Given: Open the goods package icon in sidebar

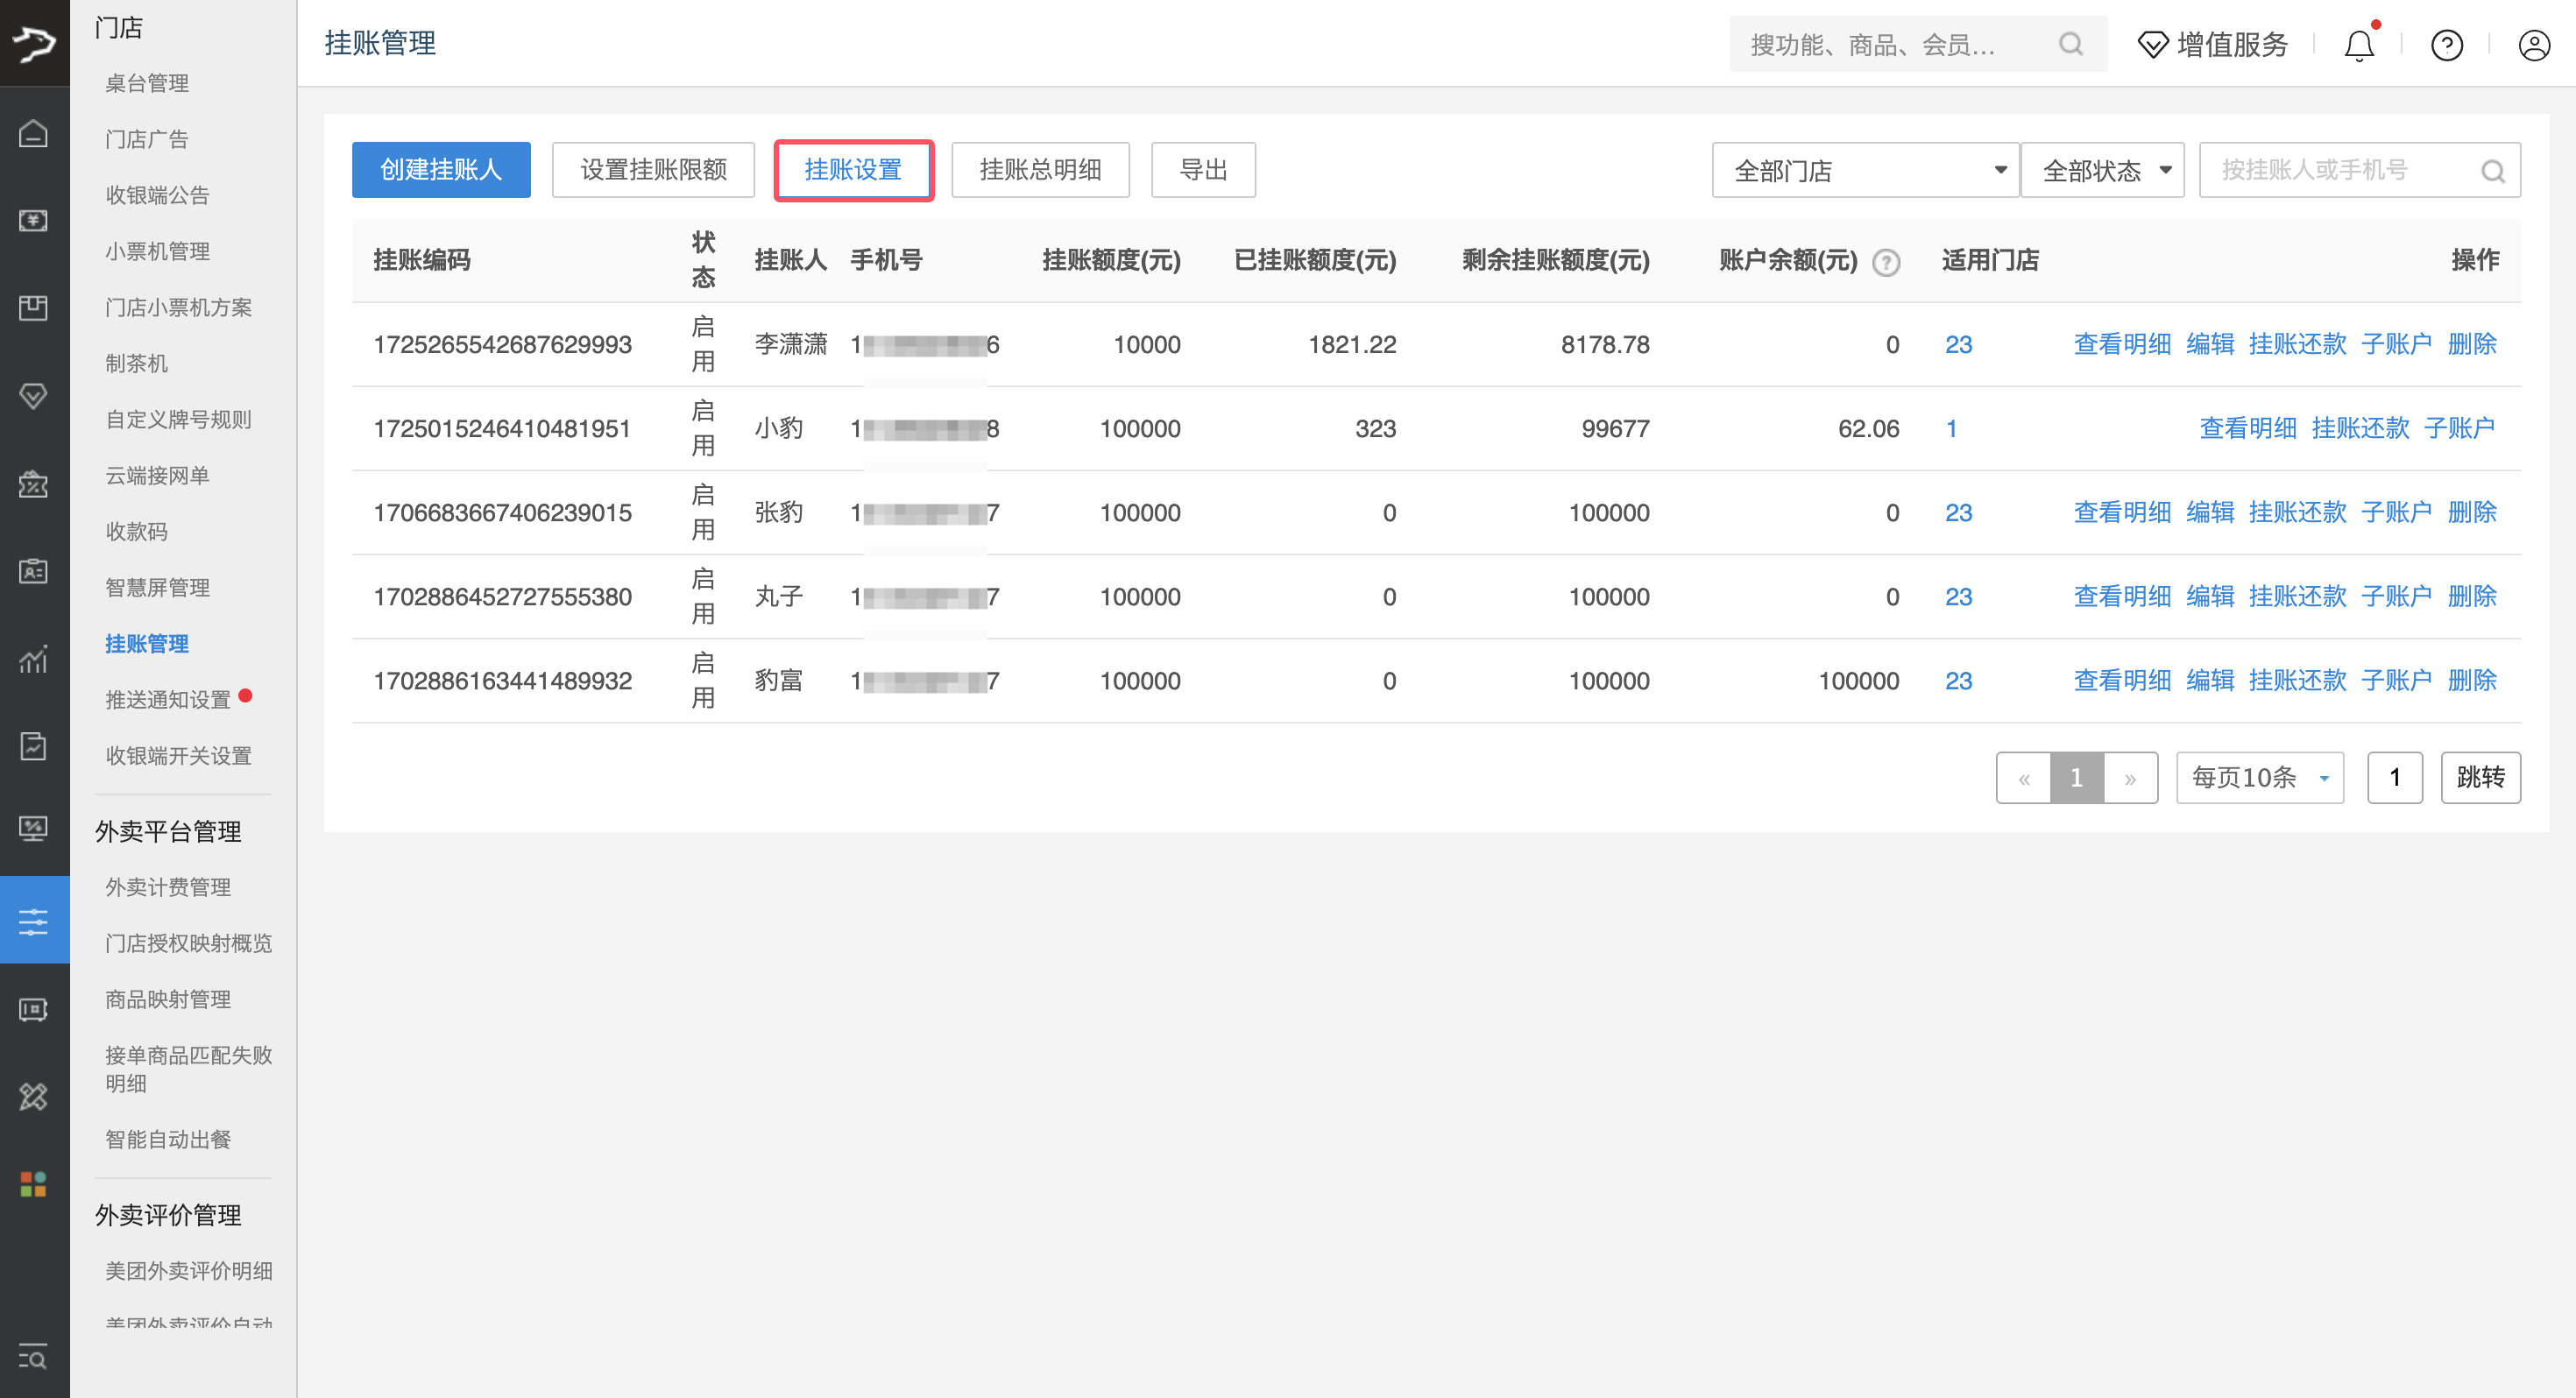Looking at the screenshot, I should click(x=34, y=308).
